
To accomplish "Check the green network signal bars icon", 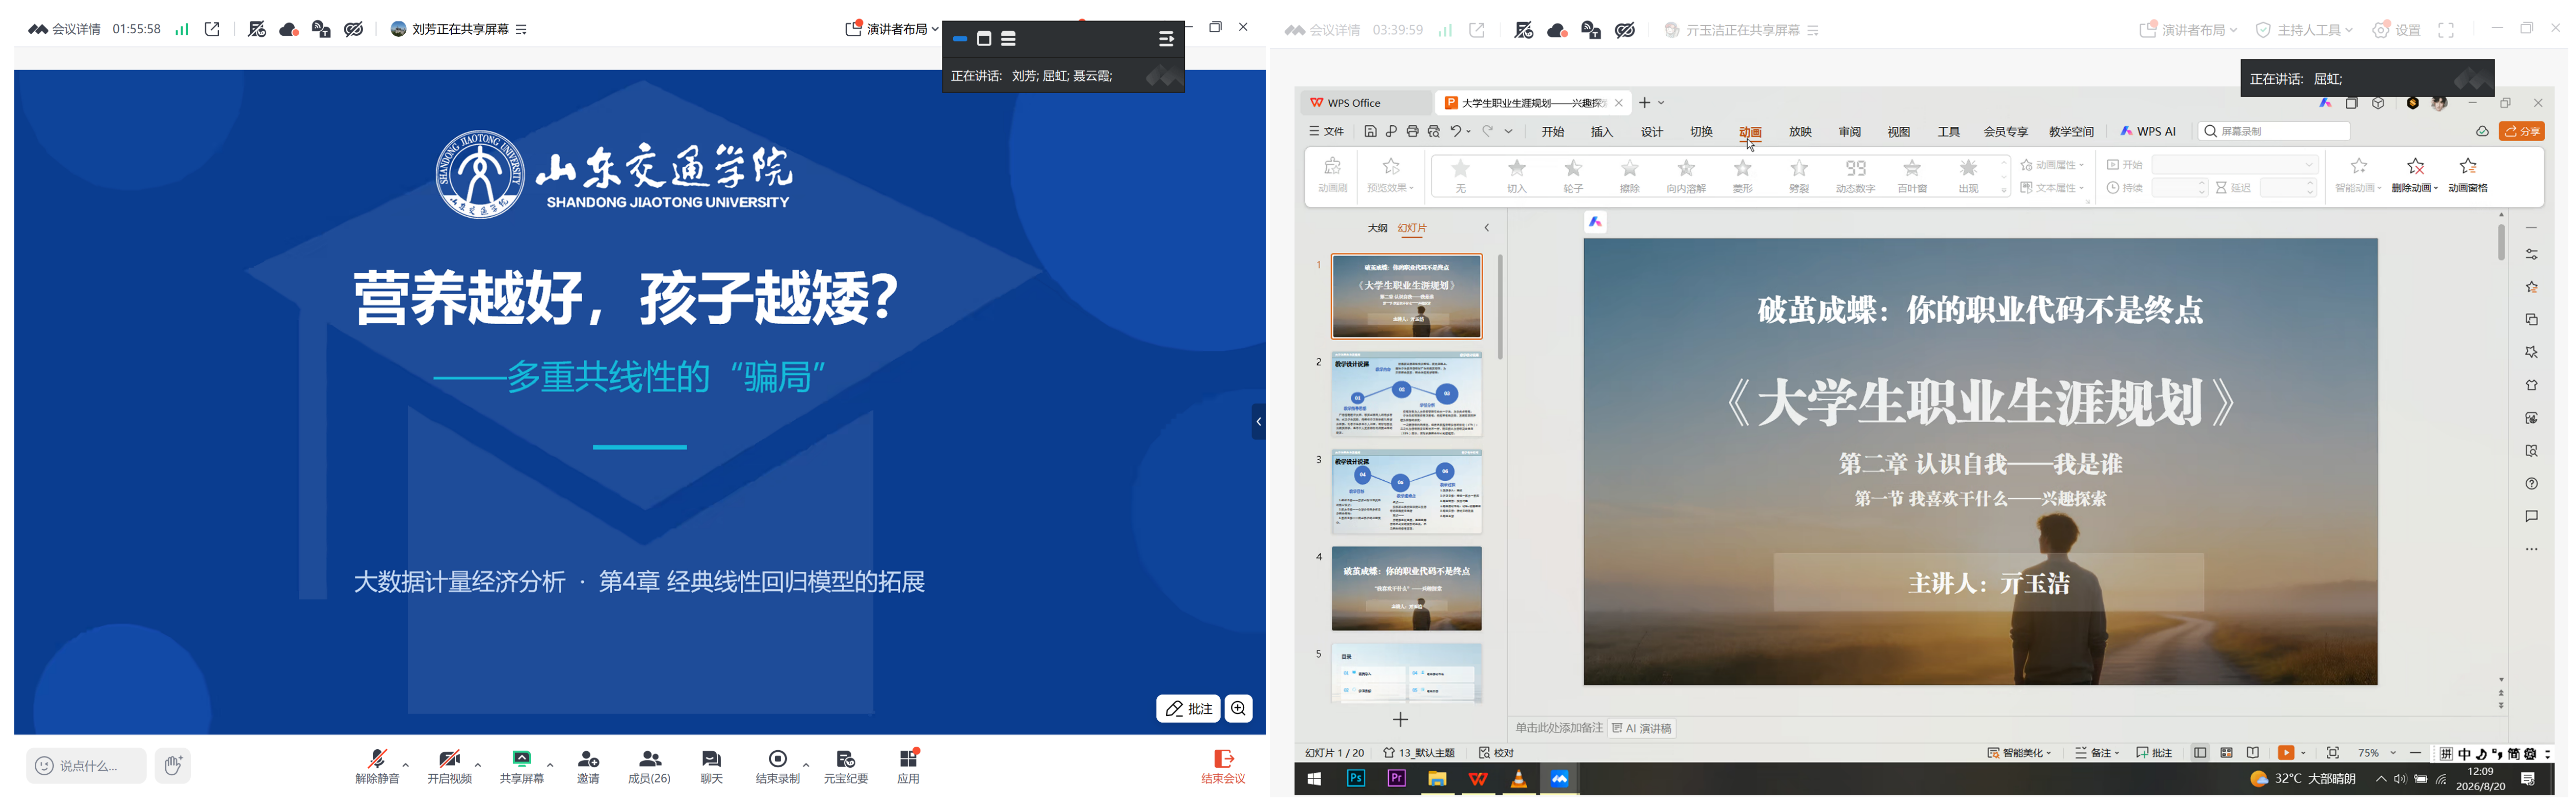I will coord(182,29).
